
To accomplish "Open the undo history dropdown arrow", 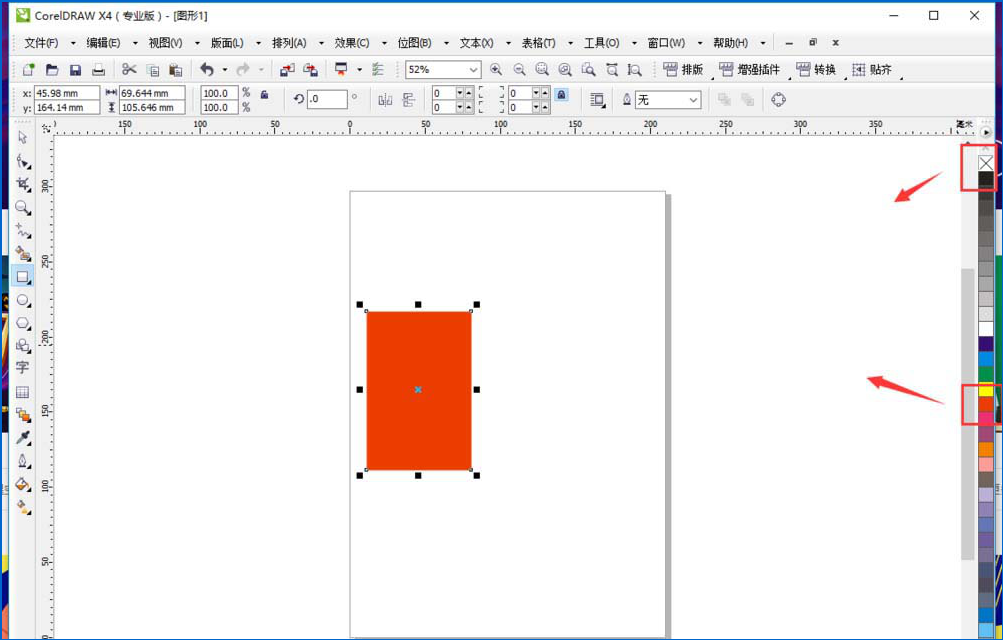I will pos(224,70).
